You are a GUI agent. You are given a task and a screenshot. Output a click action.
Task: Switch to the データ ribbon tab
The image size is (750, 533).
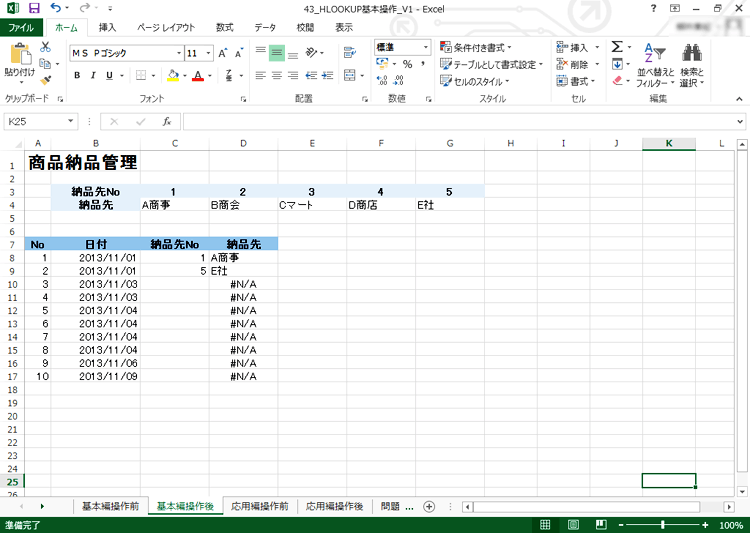pyautogui.click(x=265, y=27)
